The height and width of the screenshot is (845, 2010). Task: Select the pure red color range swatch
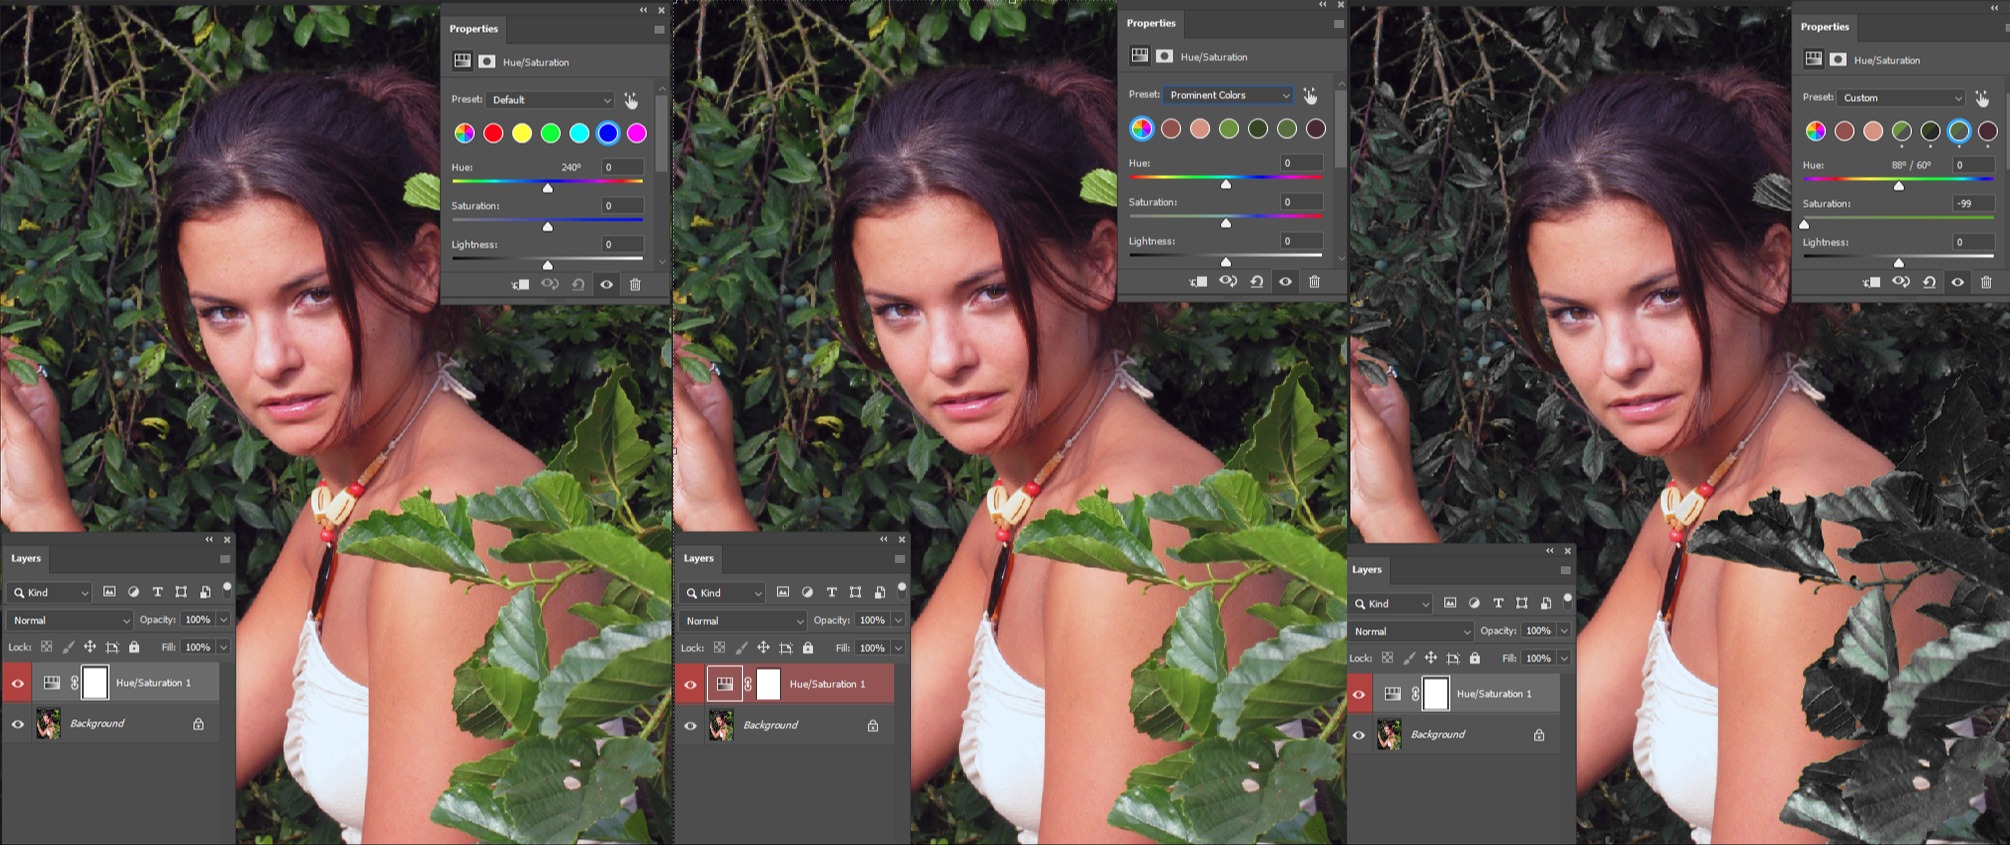coord(493,133)
